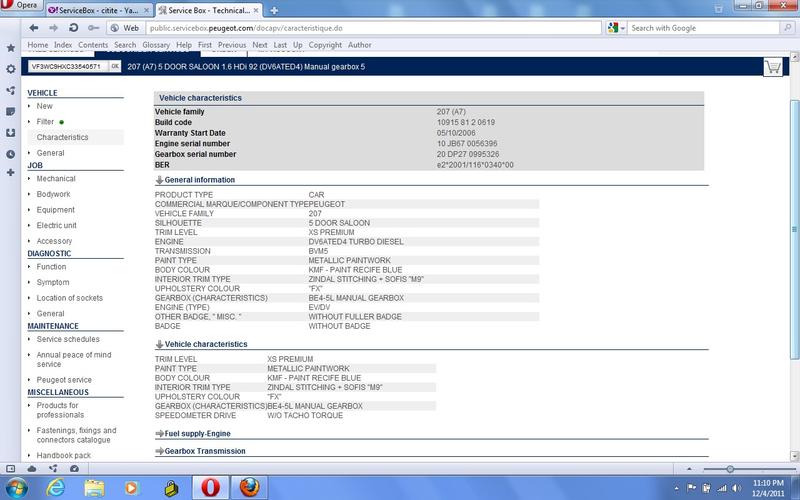
Task: Open the gear panel in sidebar
Action: tap(10, 69)
